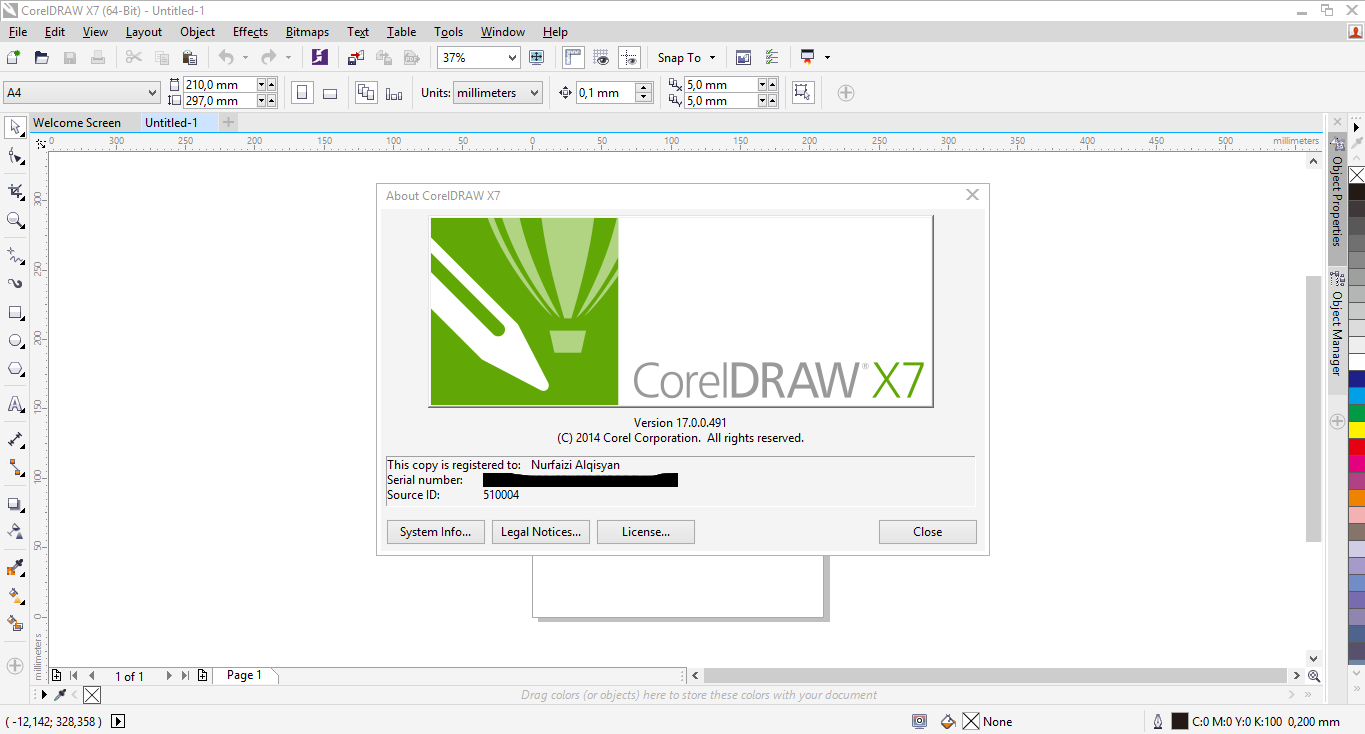Viewport: 1365px width, 734px height.
Task: Click License button in About dialog
Action: [646, 532]
